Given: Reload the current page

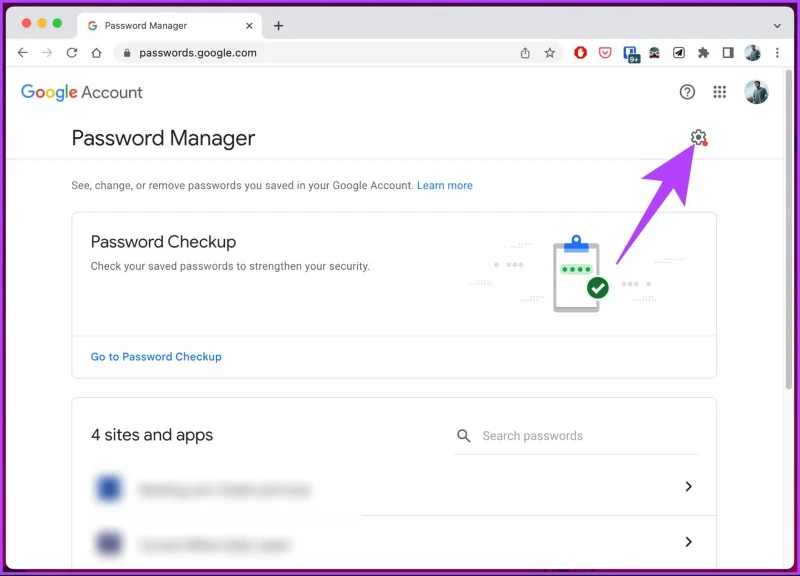Looking at the screenshot, I should tap(72, 53).
